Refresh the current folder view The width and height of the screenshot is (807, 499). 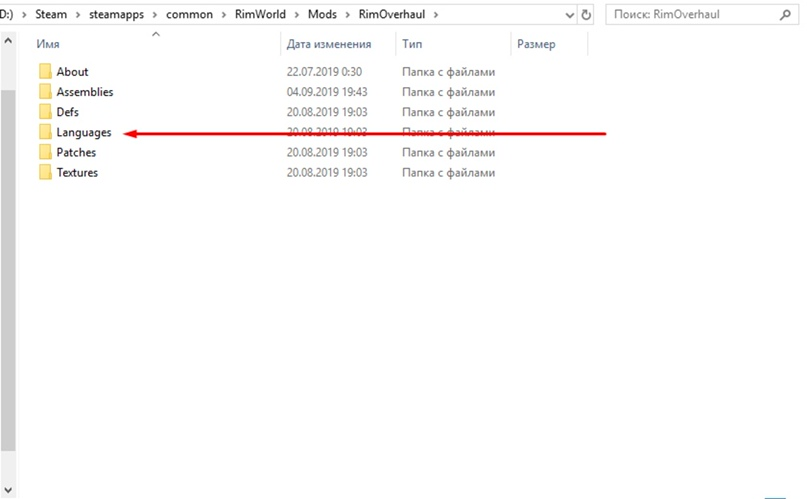tap(586, 15)
